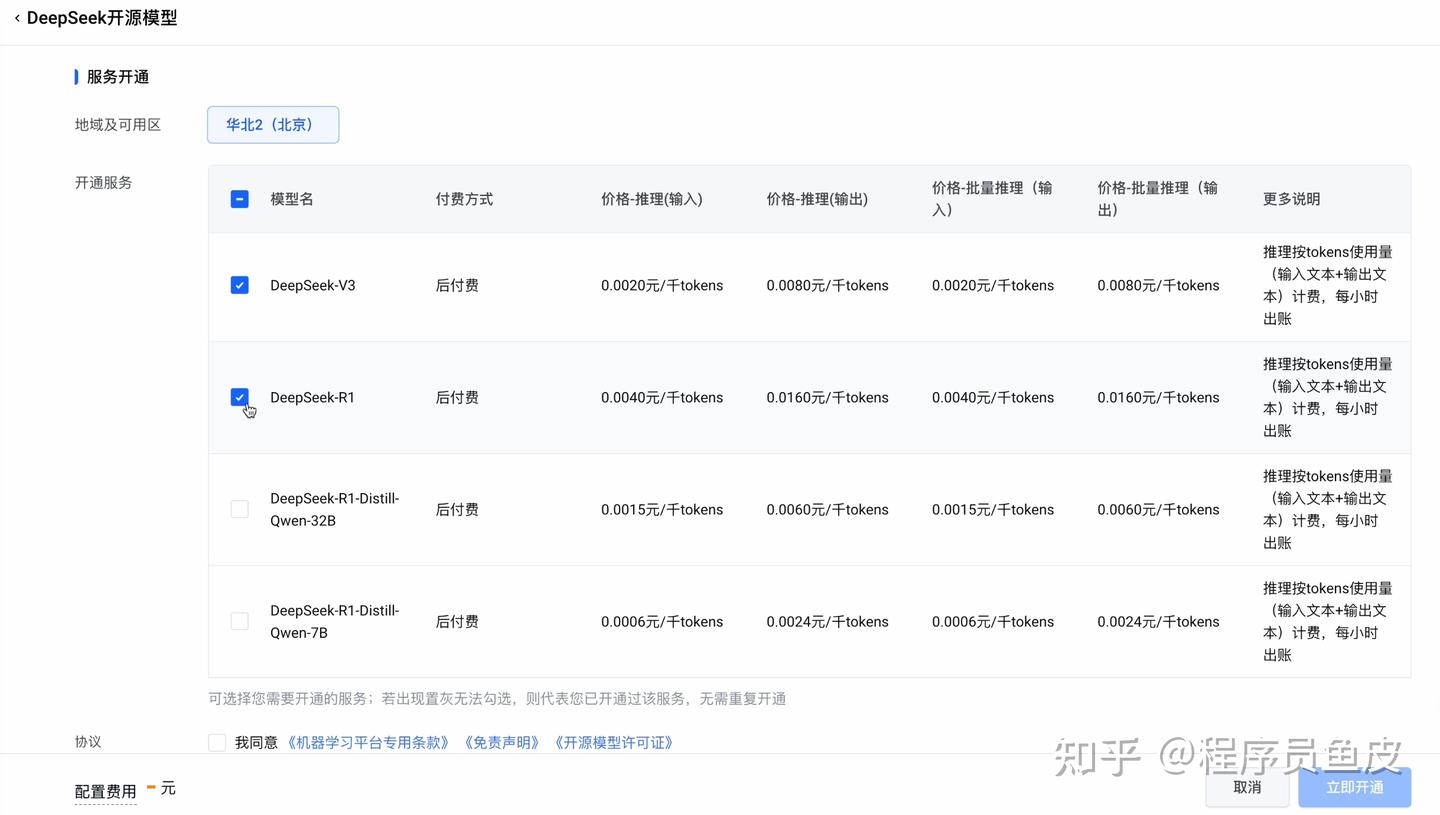Click the 付费方式 column header
The width and height of the screenshot is (1440, 815).
point(464,199)
